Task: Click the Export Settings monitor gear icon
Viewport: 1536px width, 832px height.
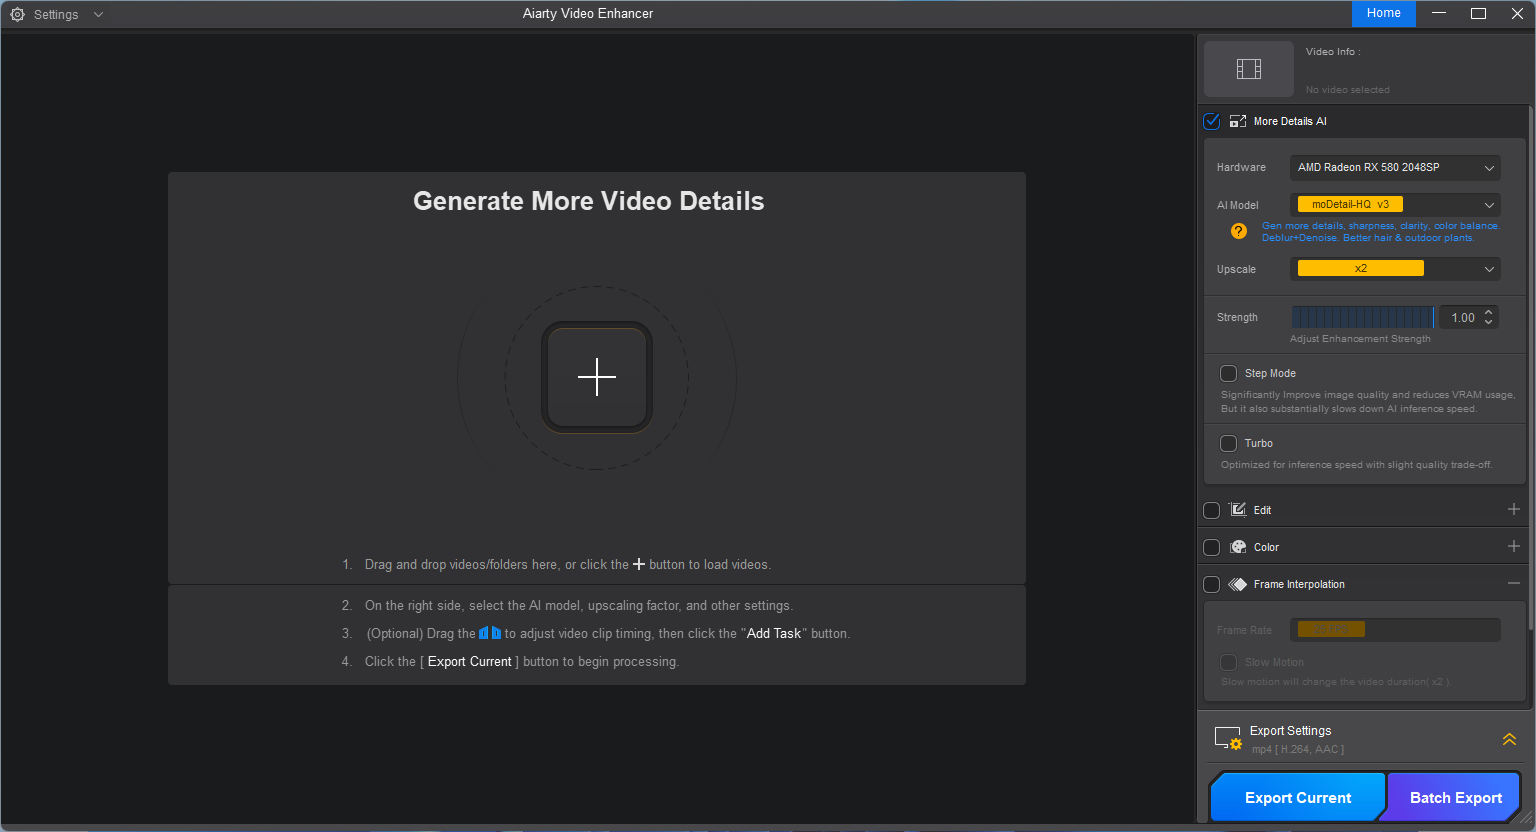Action: tap(1227, 739)
